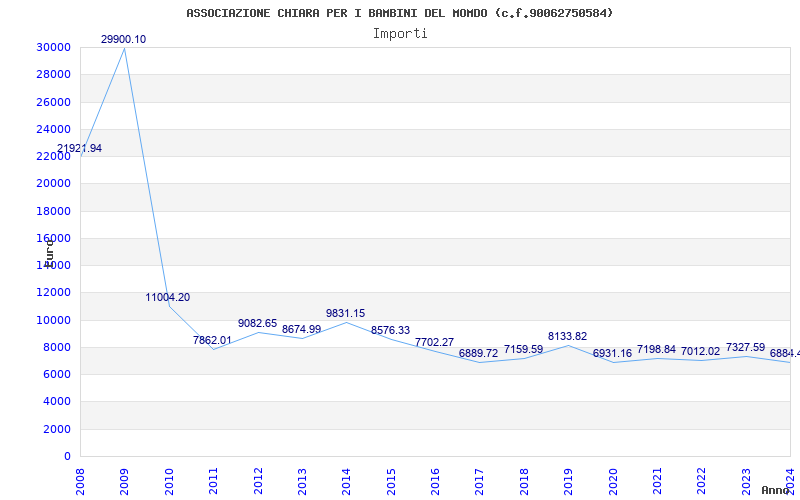Click the 7862.01 value label
The image size is (800, 500).
(x=212, y=340)
